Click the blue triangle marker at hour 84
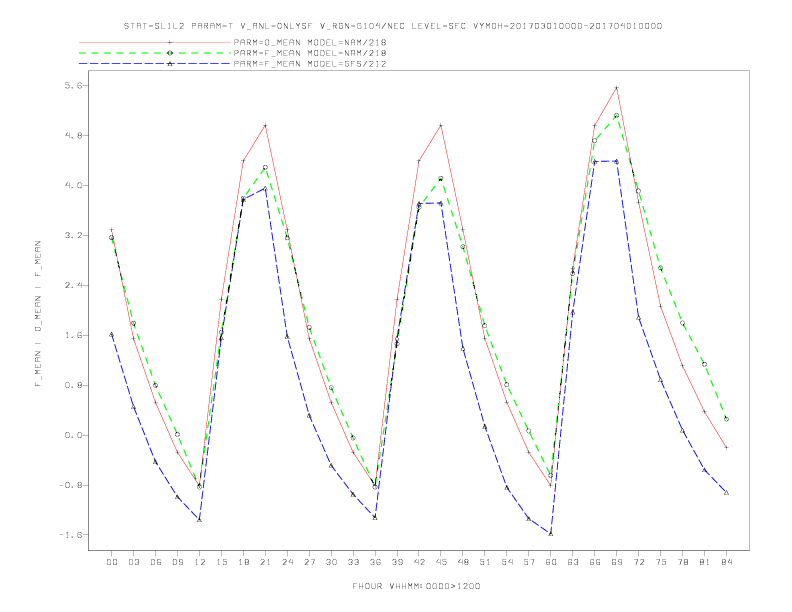The width and height of the screenshot is (792, 612). (x=726, y=492)
